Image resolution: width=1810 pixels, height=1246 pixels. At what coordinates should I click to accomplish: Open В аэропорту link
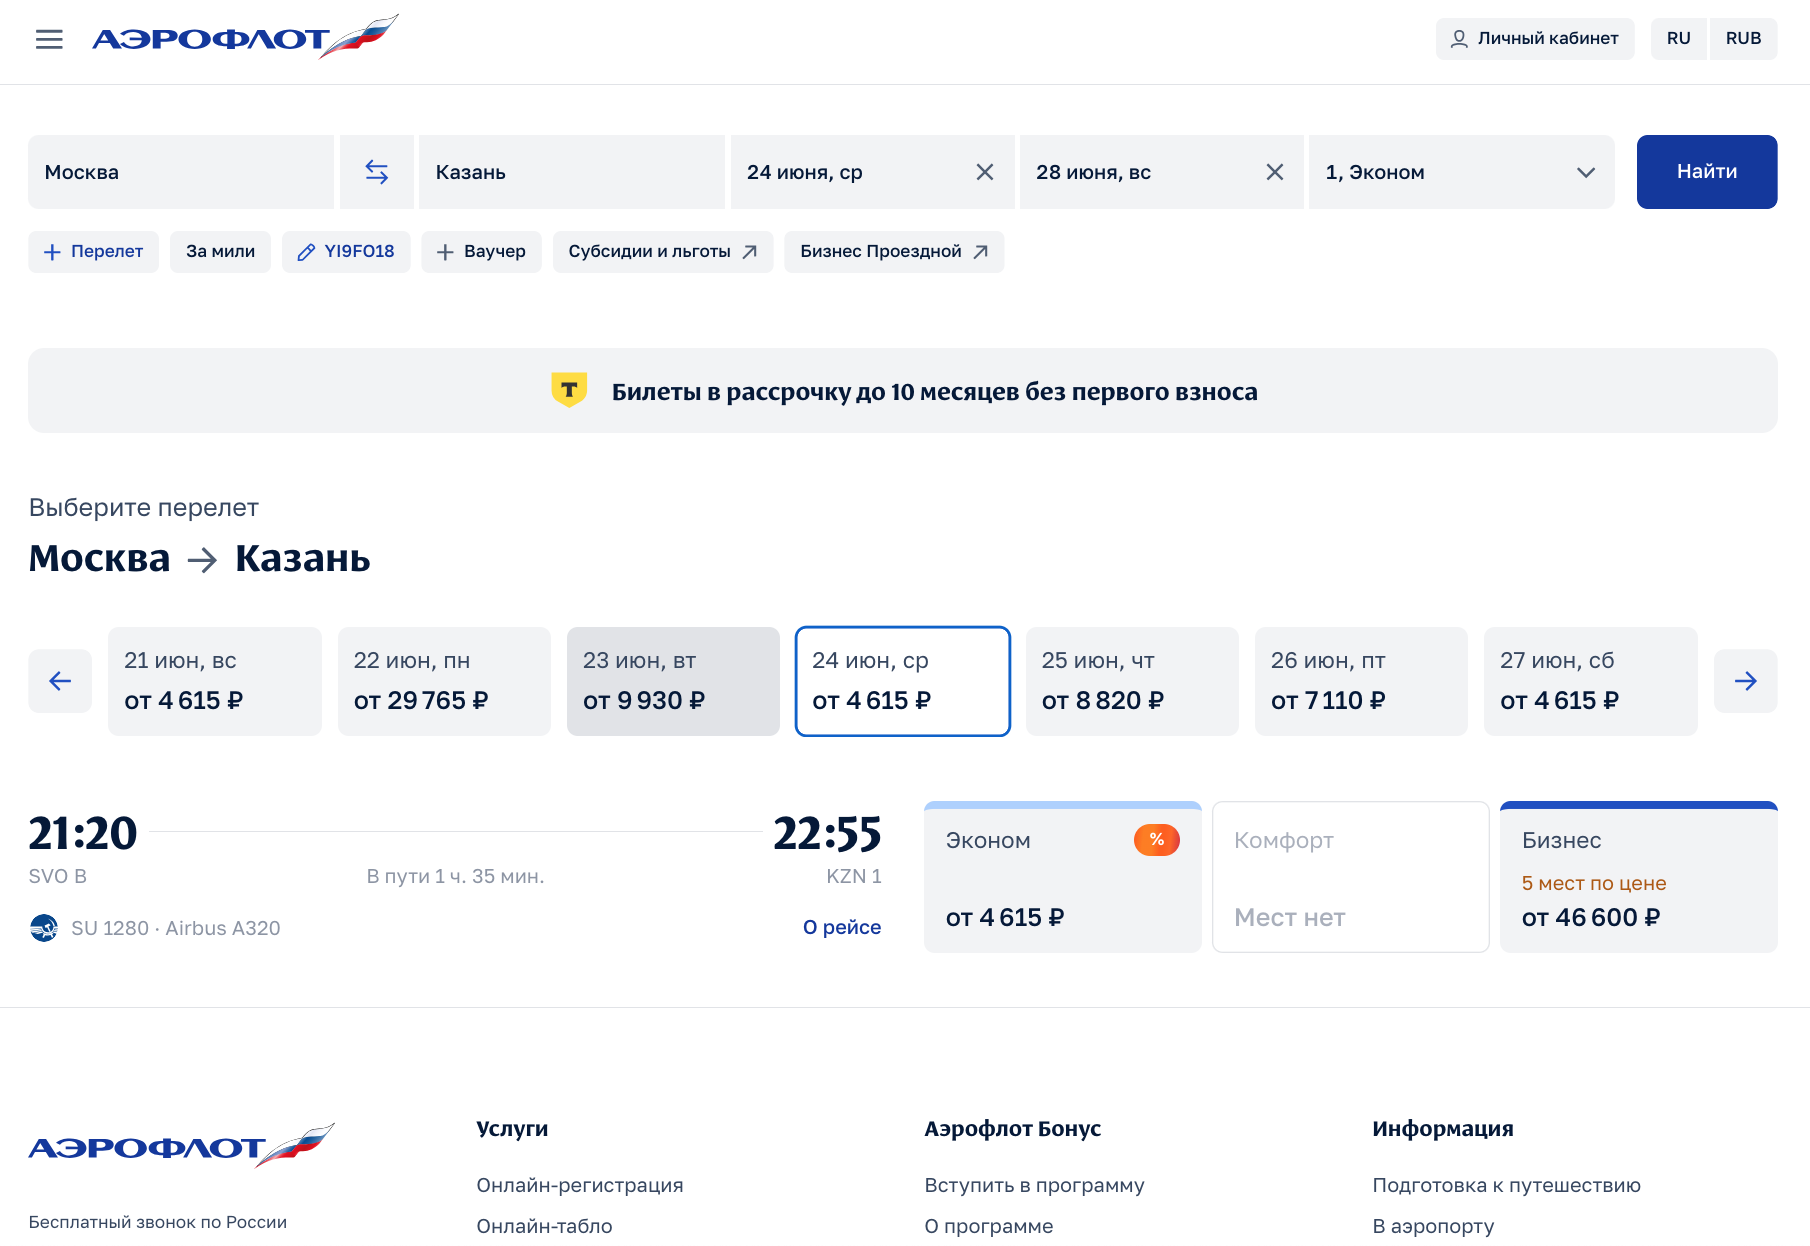tap(1433, 1226)
